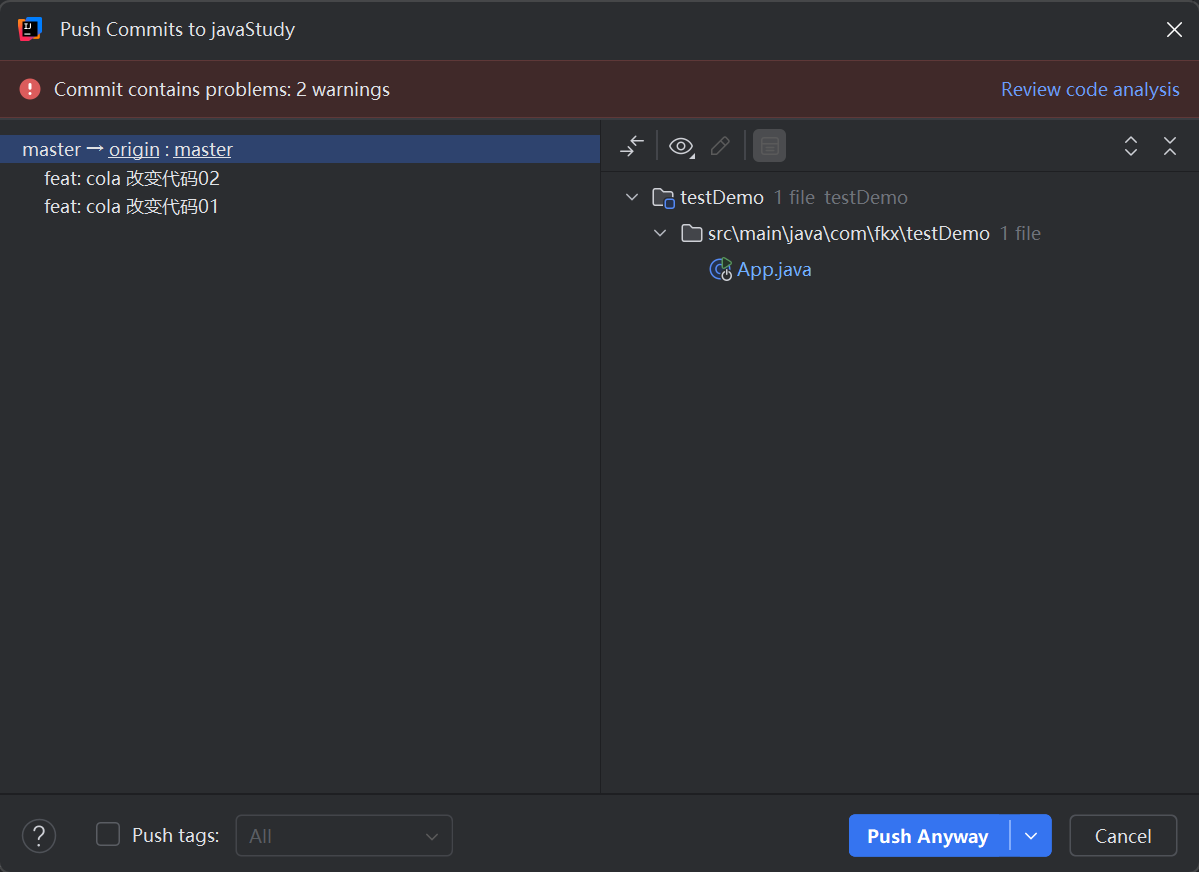This screenshot has width=1199, height=872.
Task: Open the Push tags All dropdown
Action: click(x=344, y=836)
